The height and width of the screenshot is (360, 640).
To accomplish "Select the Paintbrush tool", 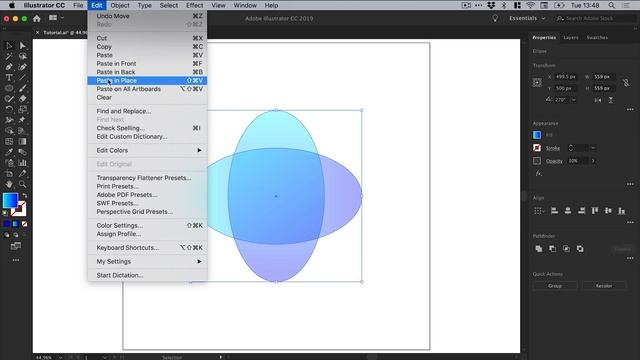I will (22, 88).
